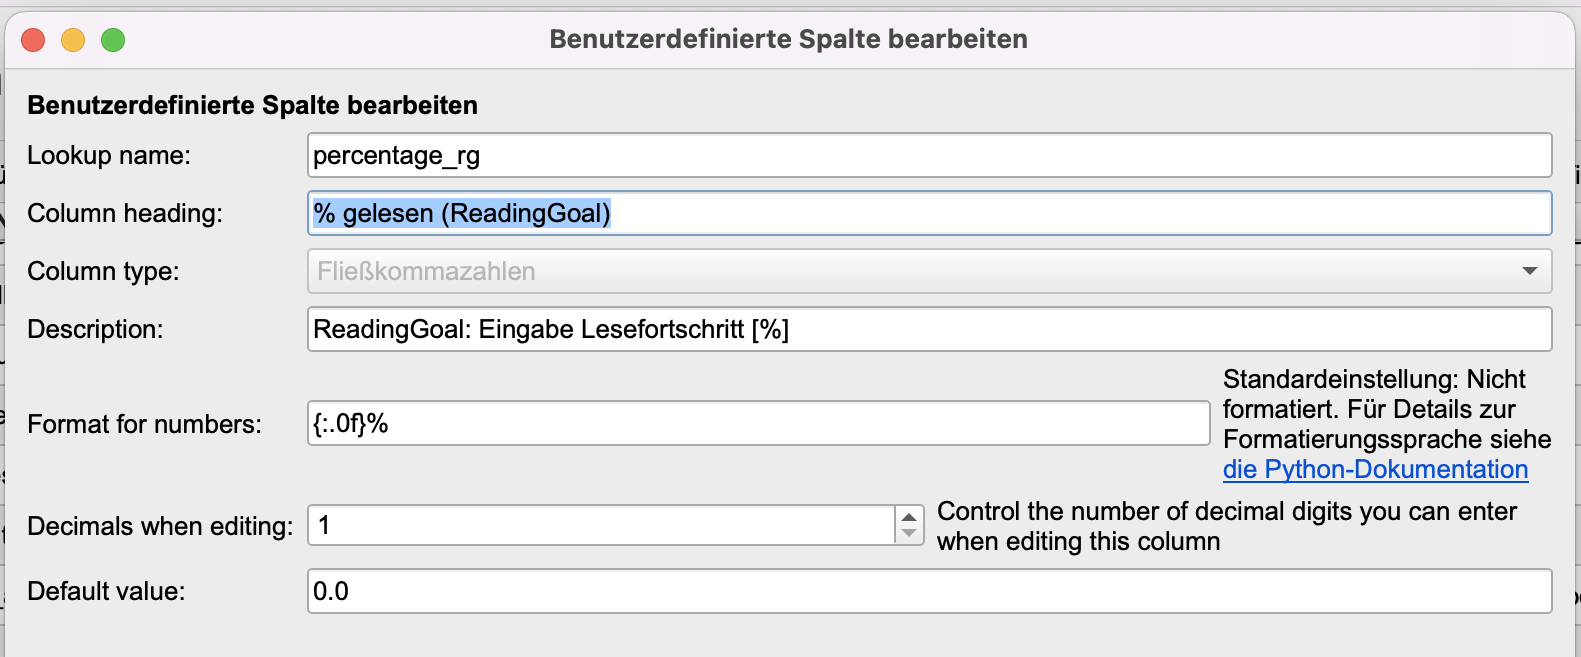Click the "Decimals when editing:" label
Viewport: 1581px width, 657px height.
pyautogui.click(x=160, y=526)
